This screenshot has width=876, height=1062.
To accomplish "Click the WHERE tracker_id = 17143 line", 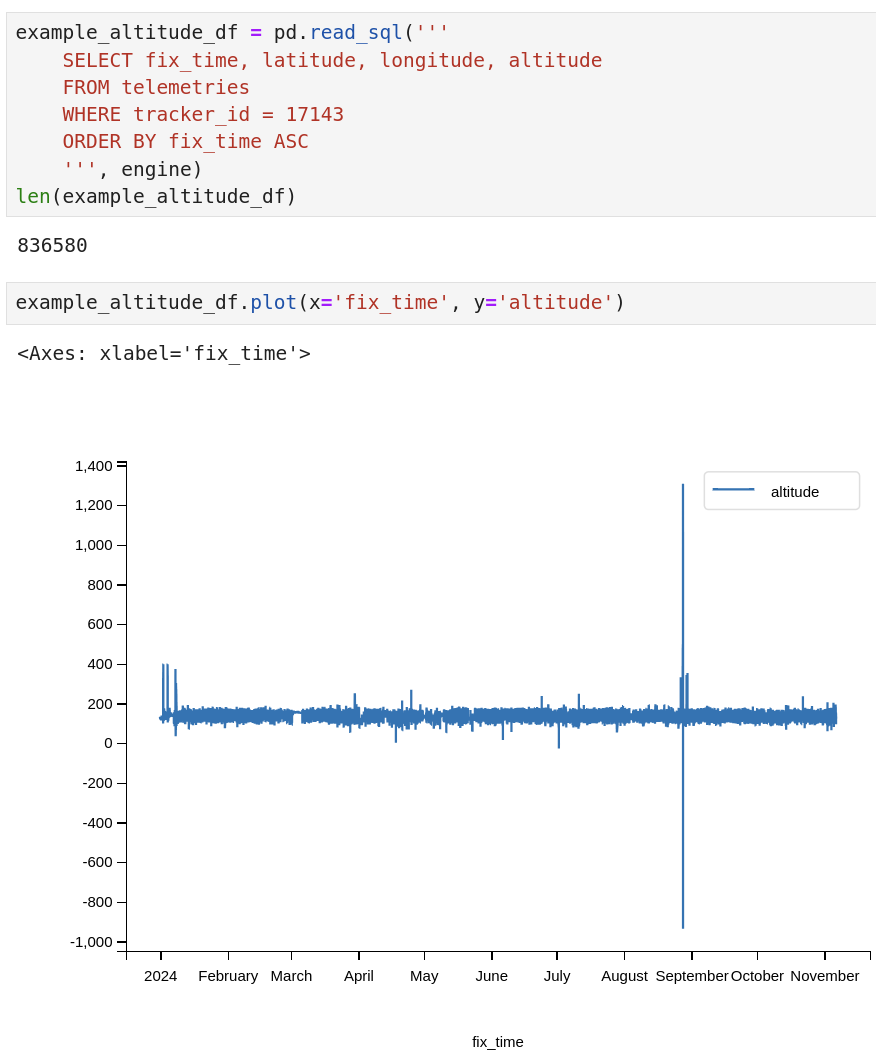I will [x=203, y=114].
